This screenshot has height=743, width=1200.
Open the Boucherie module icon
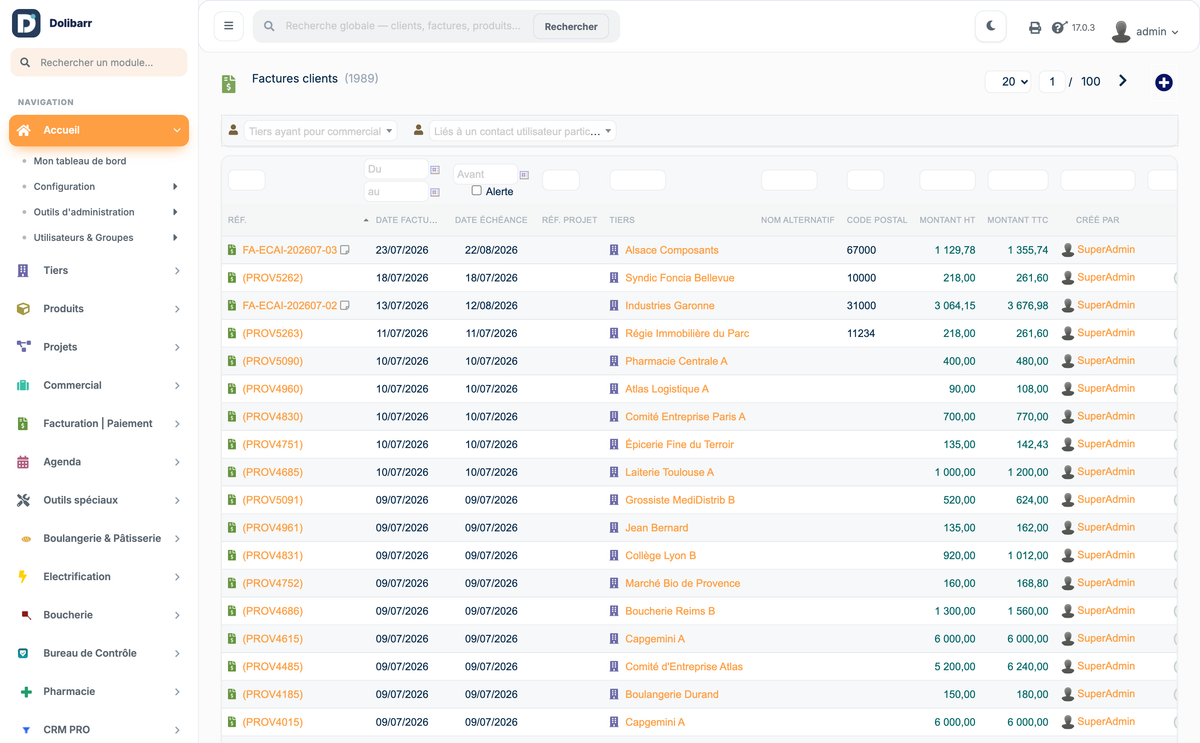click(25, 615)
